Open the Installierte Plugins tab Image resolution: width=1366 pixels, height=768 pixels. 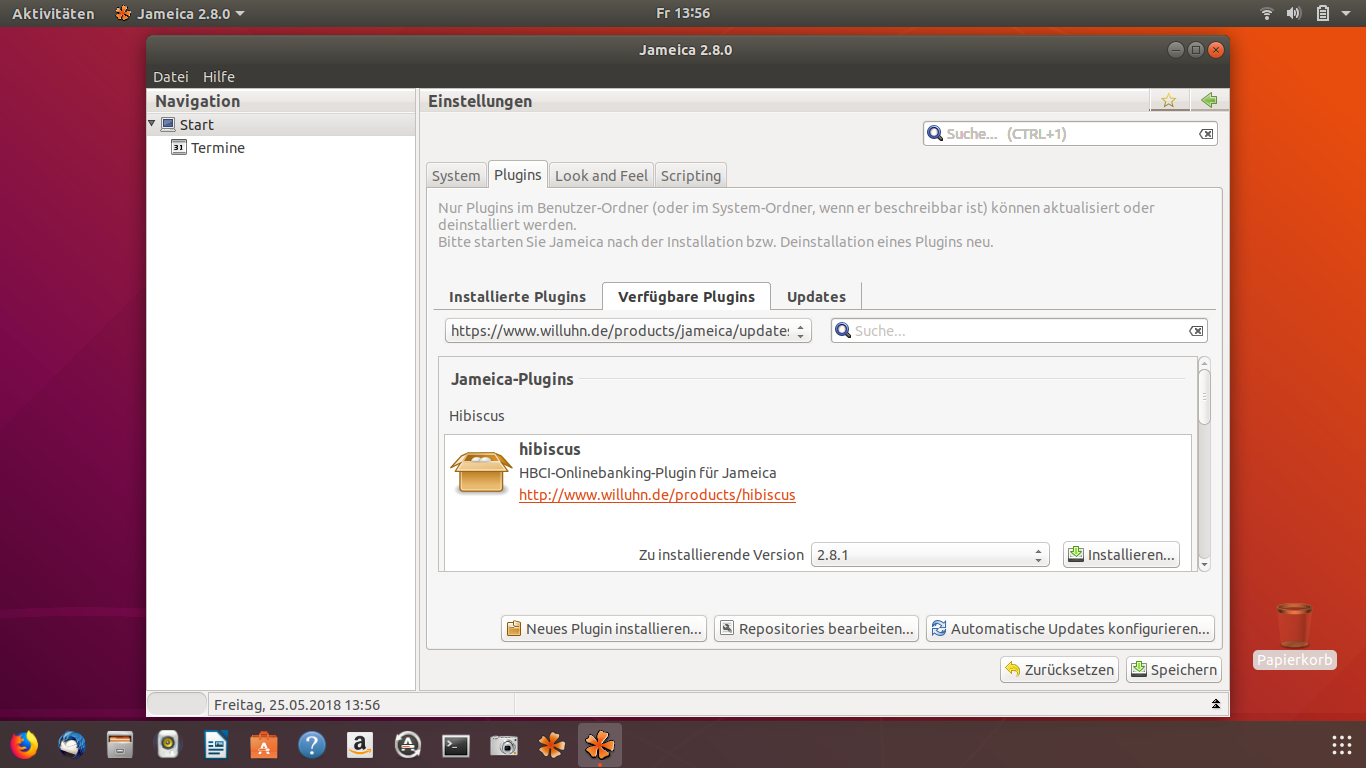click(x=518, y=297)
